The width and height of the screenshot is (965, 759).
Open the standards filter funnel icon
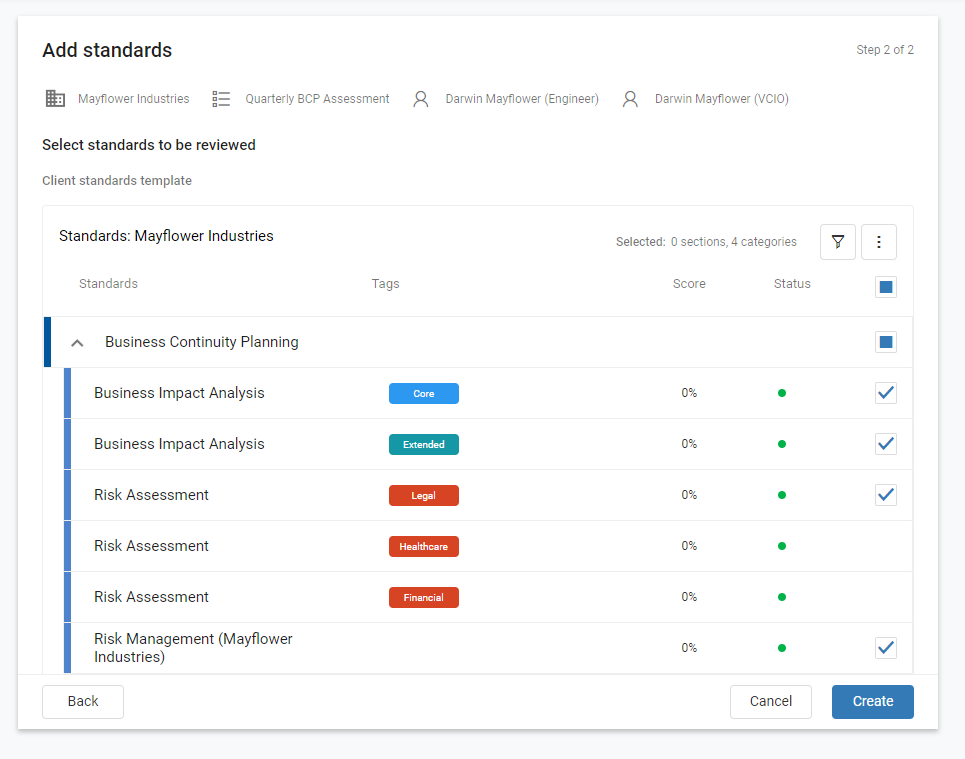(x=838, y=242)
